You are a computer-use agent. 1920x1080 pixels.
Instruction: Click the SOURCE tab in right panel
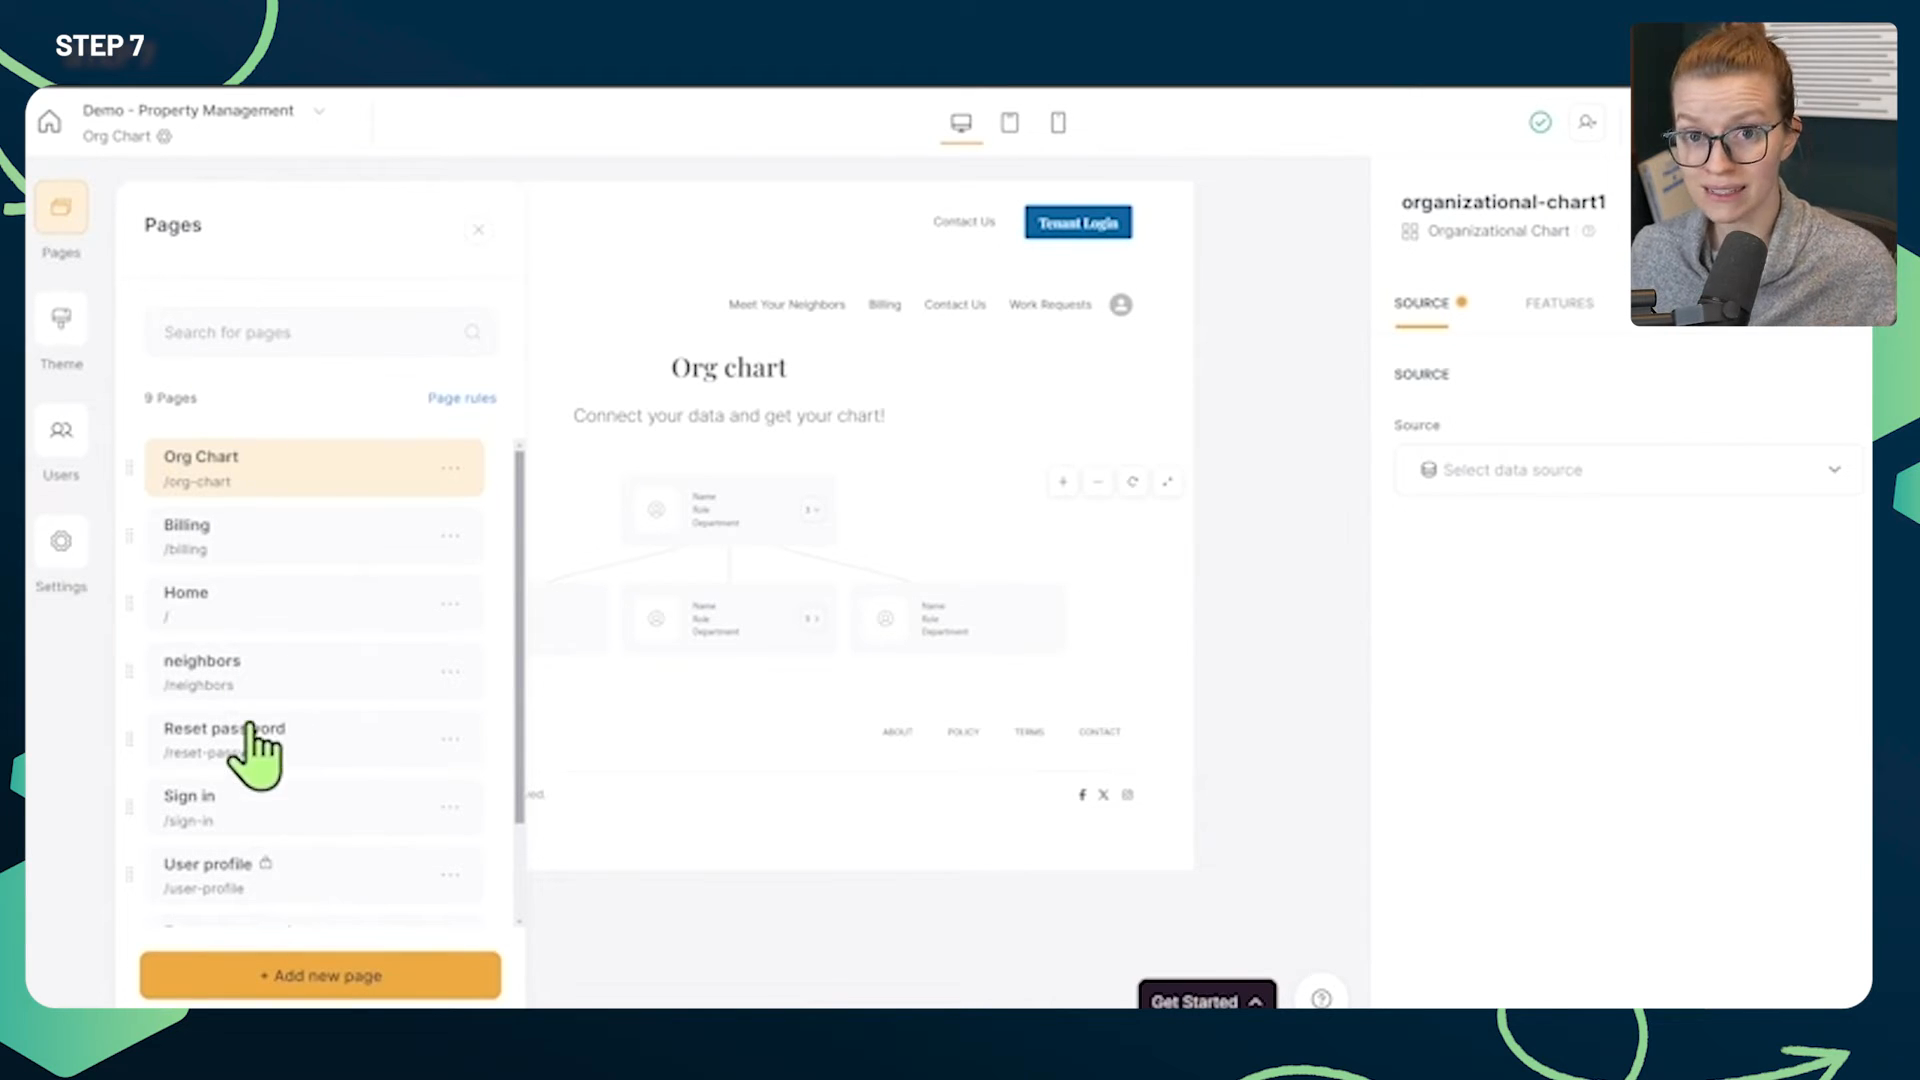pos(1422,302)
